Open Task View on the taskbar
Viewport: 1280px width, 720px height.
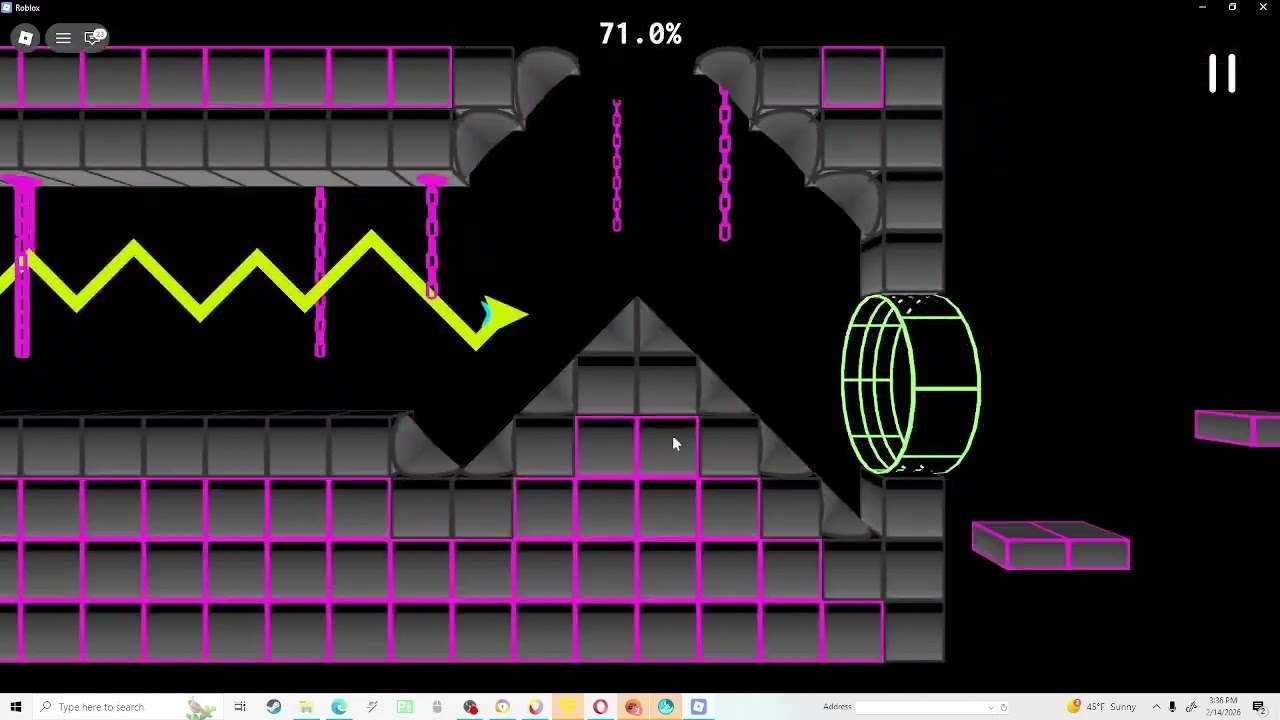(240, 707)
